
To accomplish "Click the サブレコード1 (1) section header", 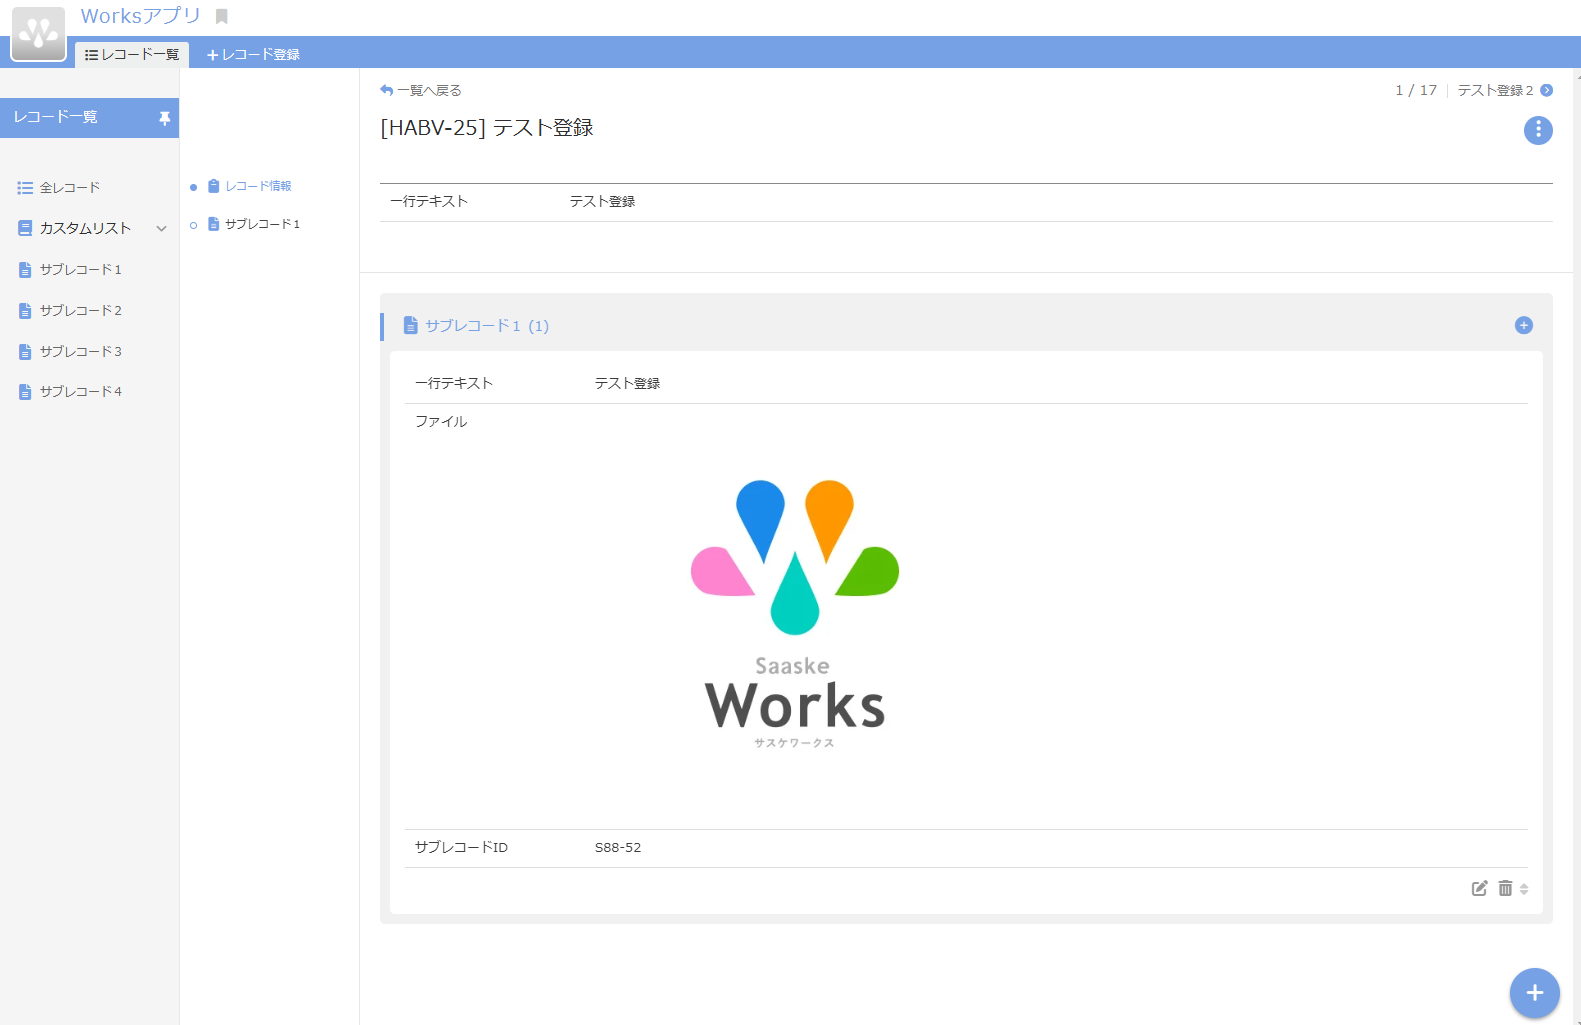I will (476, 325).
